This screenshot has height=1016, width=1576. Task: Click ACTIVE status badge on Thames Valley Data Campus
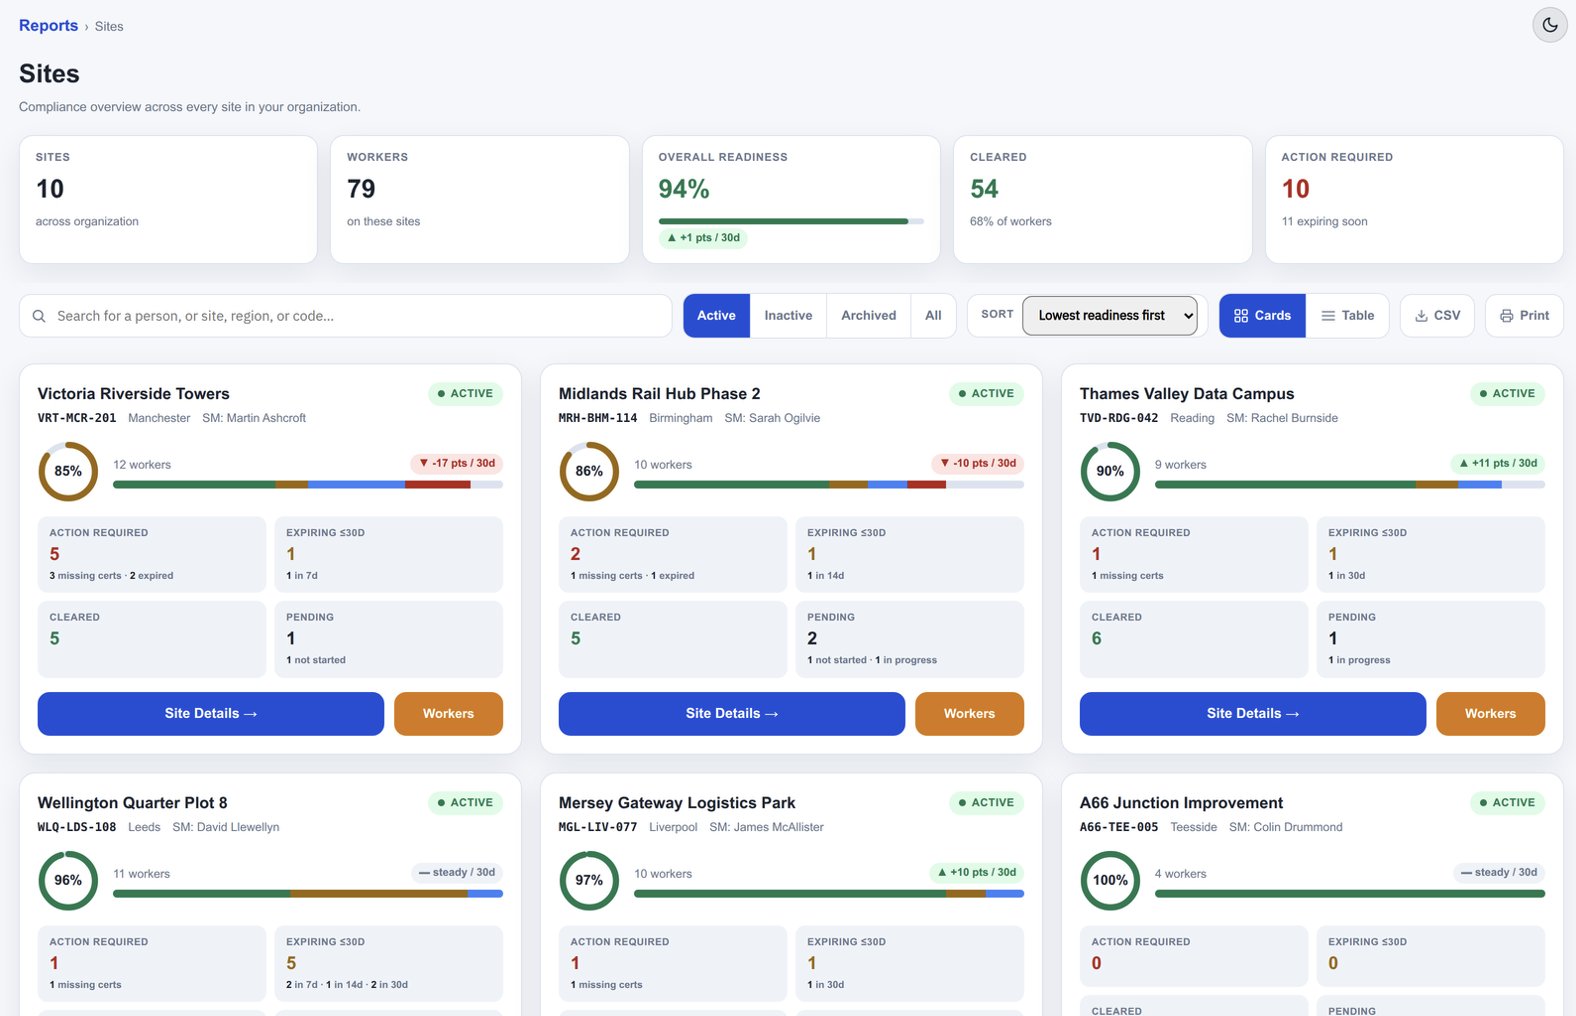pos(1507,394)
